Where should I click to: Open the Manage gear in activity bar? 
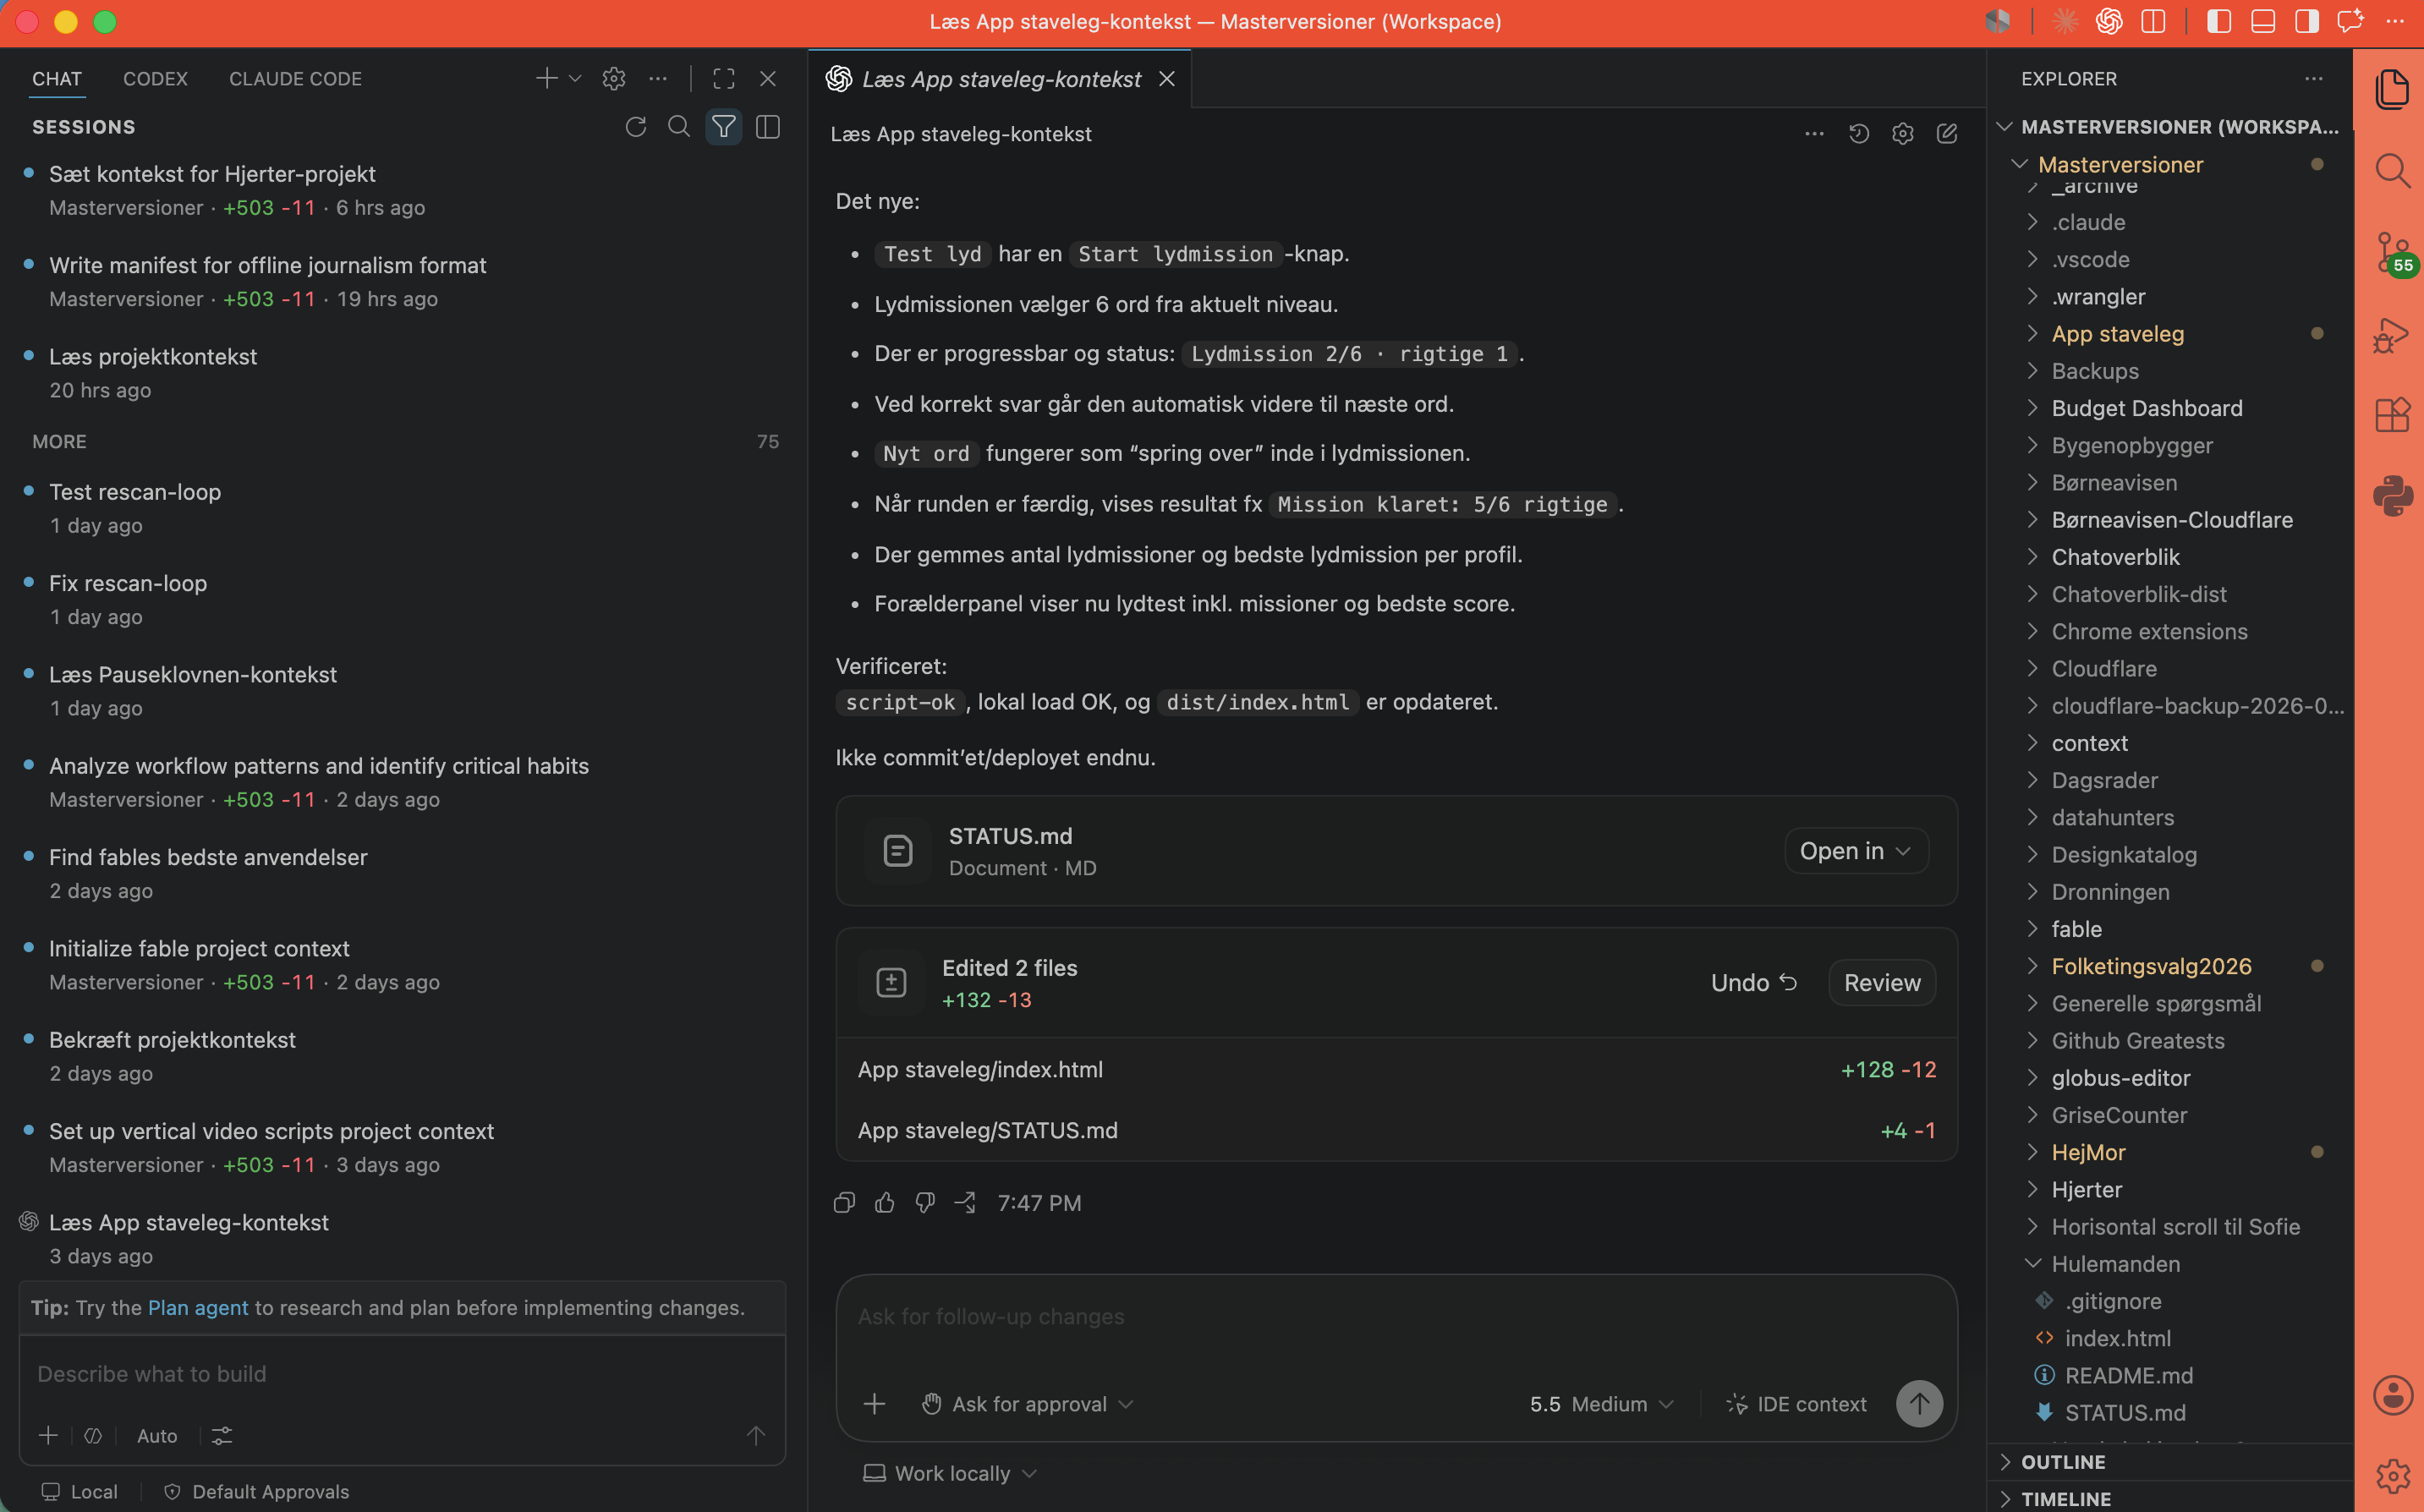(2391, 1475)
